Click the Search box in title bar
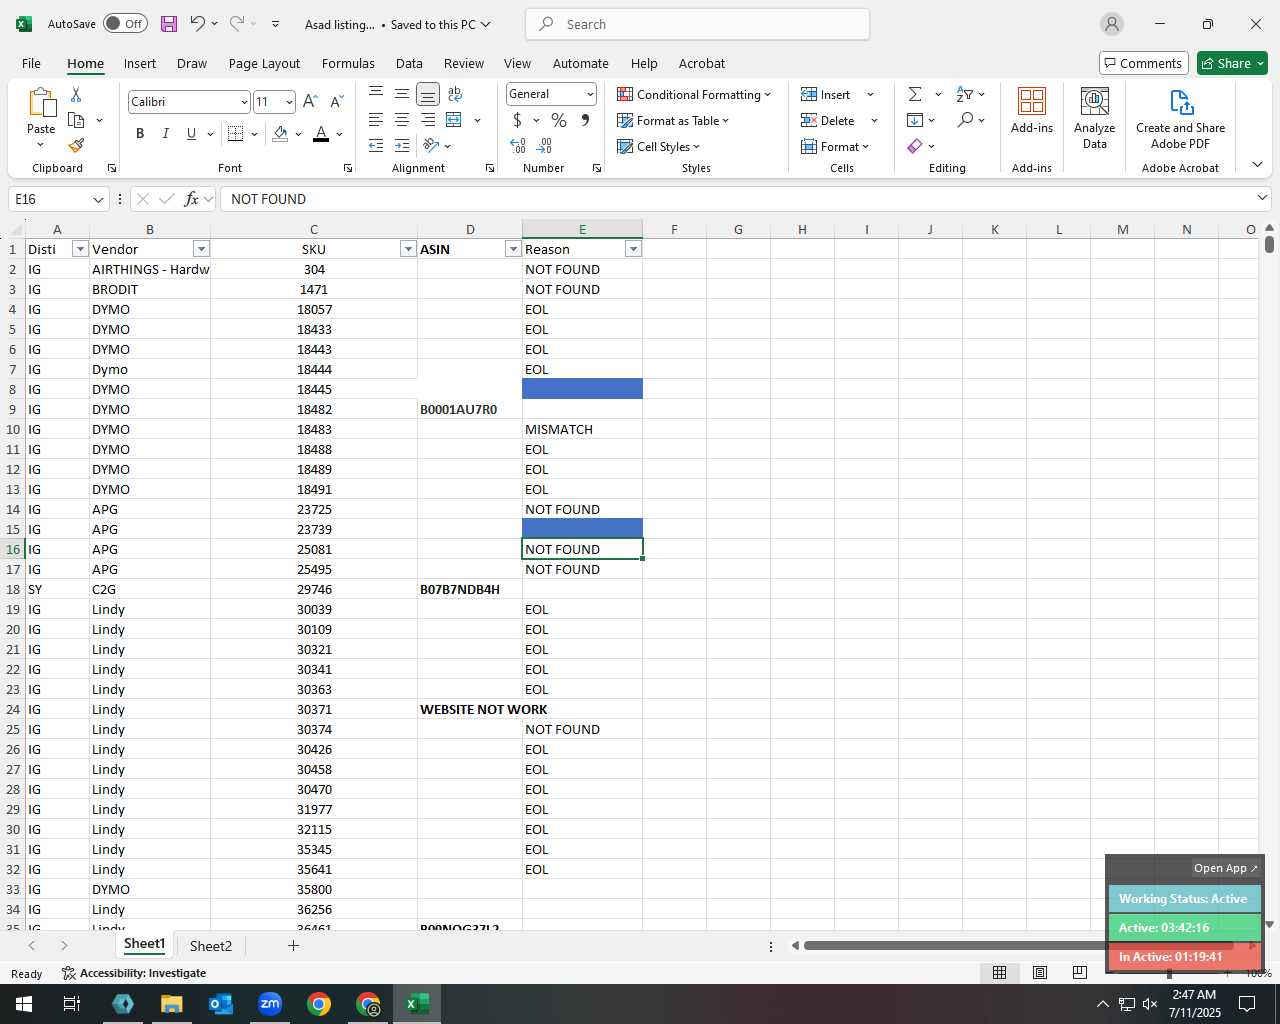 pyautogui.click(x=697, y=24)
